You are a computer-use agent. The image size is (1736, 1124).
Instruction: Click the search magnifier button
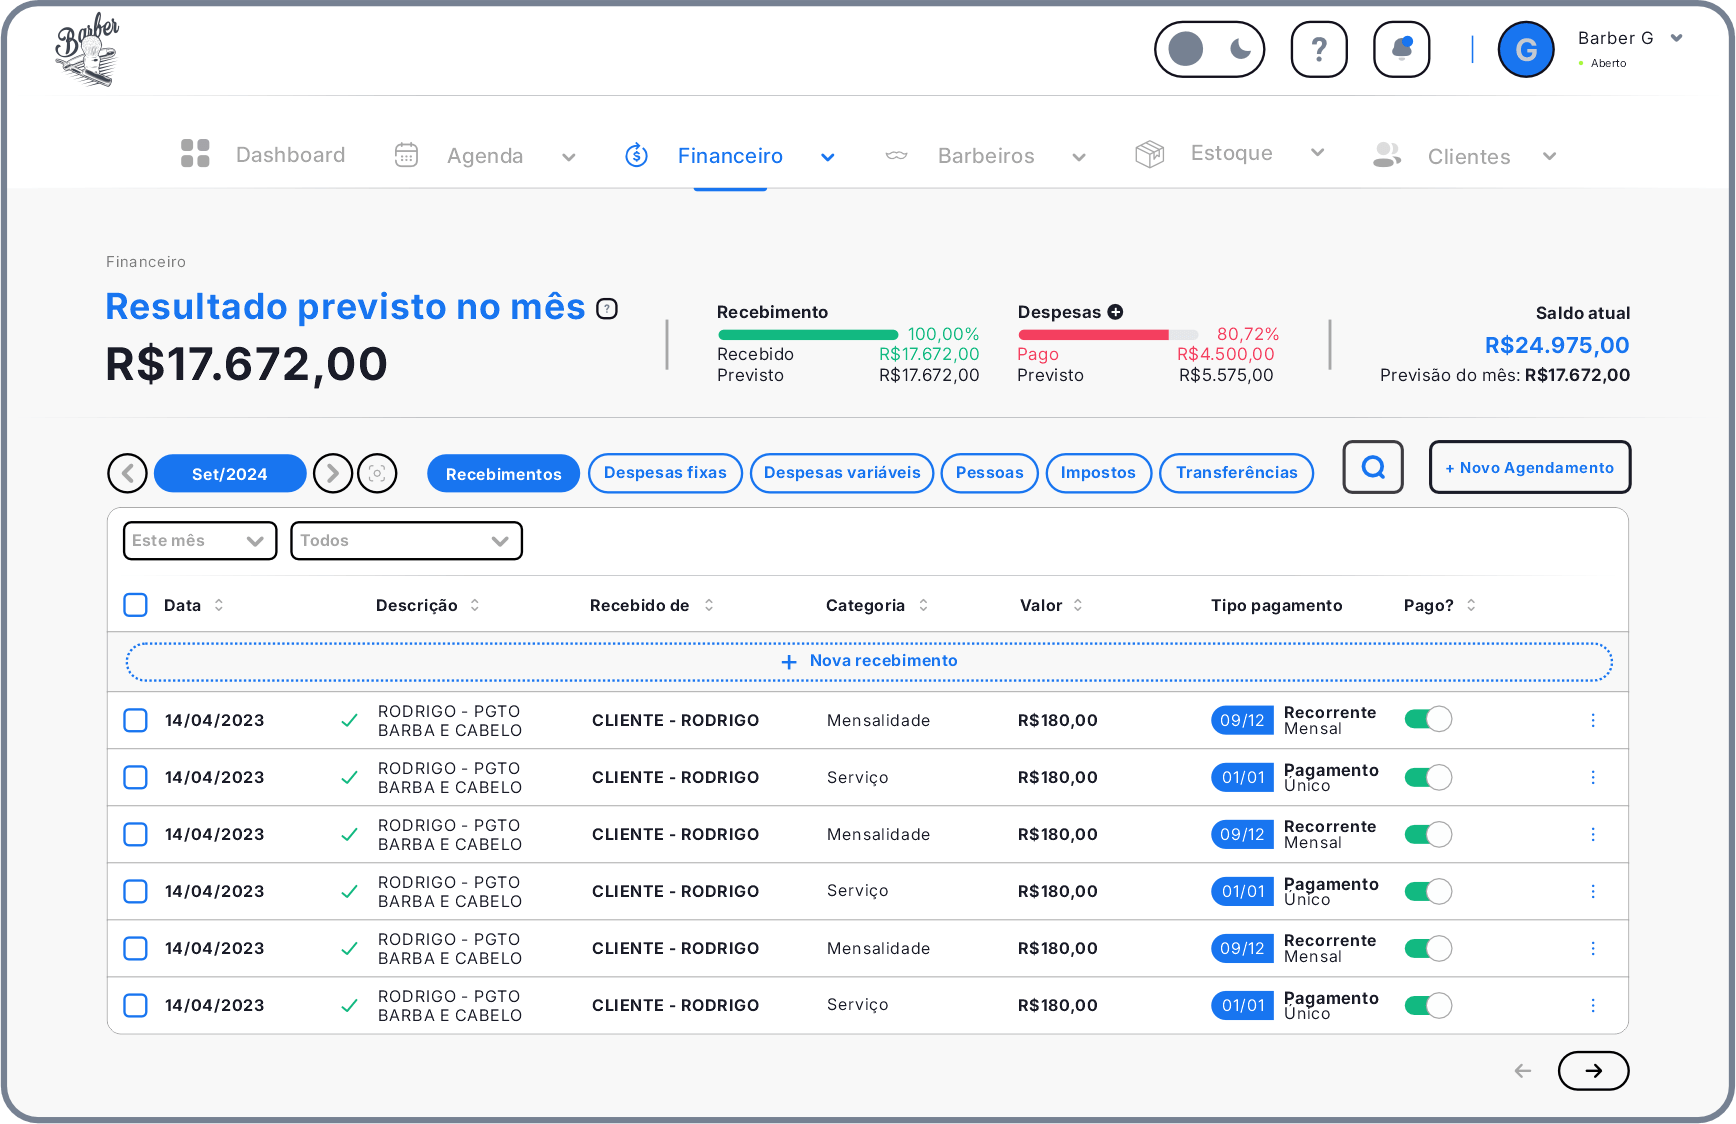[x=1373, y=467]
